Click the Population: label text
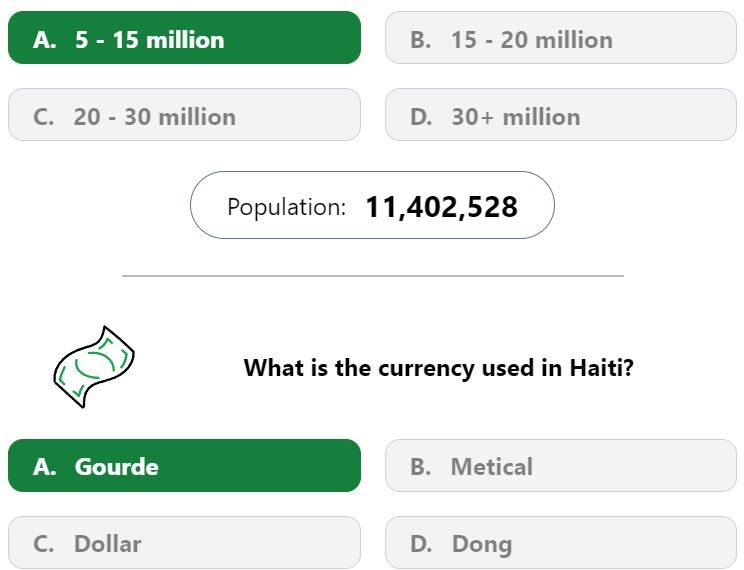This screenshot has height=570, width=744. click(287, 207)
